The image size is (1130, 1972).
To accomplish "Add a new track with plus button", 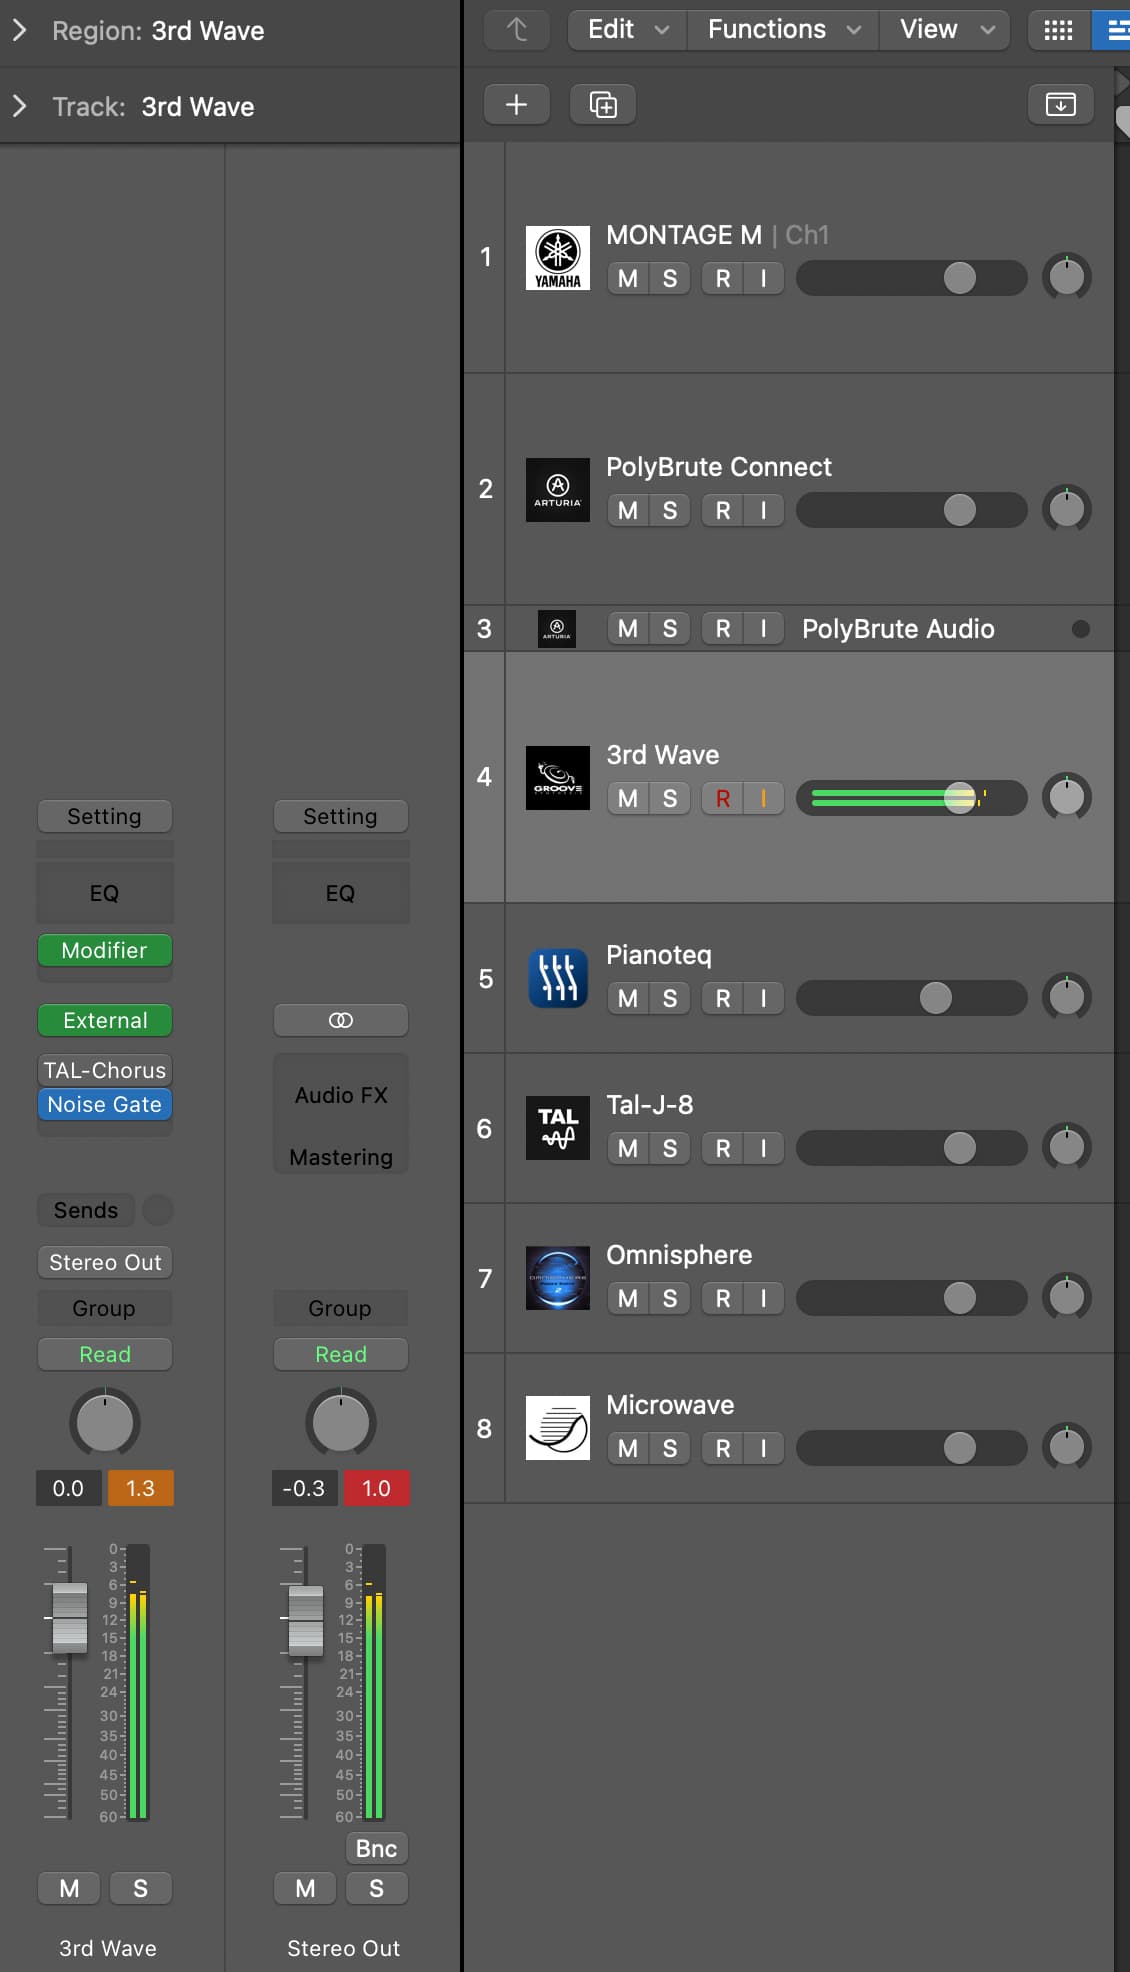I will [516, 104].
